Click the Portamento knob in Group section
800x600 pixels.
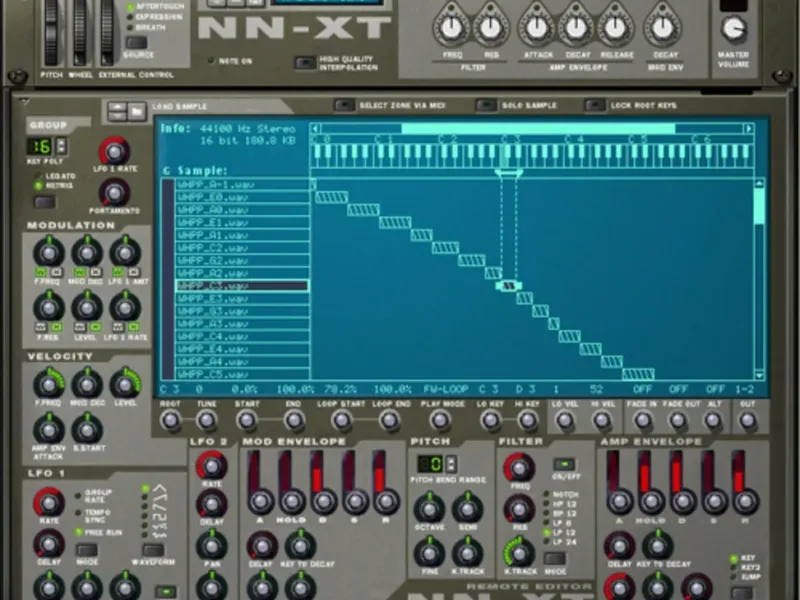coord(114,193)
